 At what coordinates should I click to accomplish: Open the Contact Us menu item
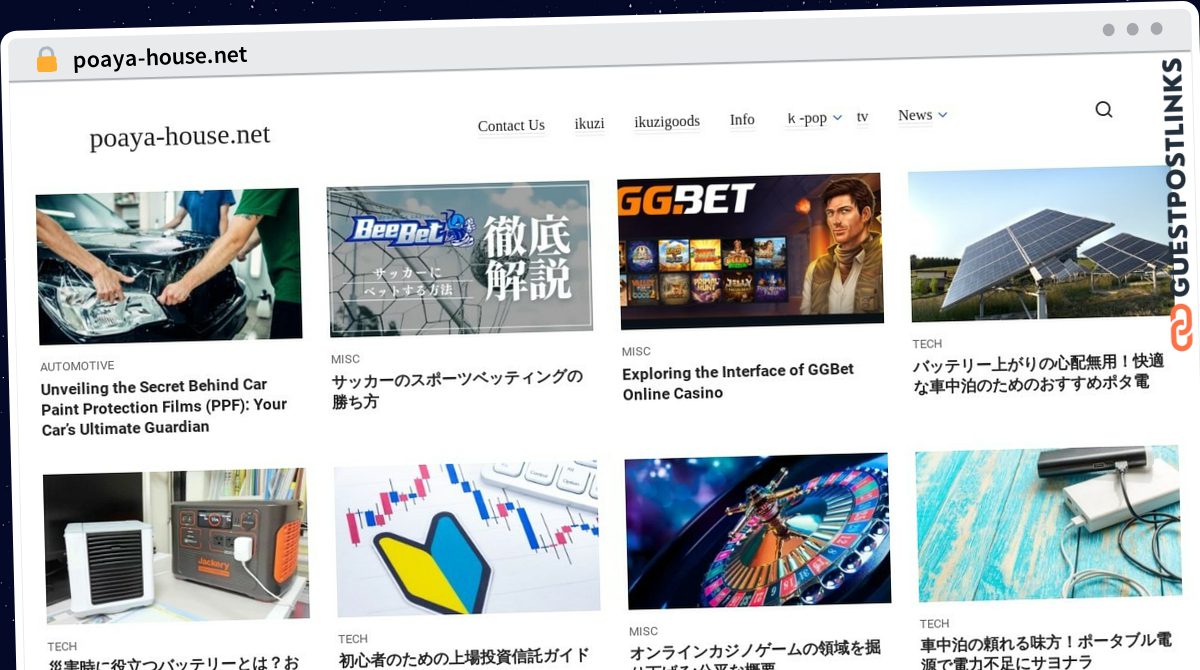[x=511, y=125]
